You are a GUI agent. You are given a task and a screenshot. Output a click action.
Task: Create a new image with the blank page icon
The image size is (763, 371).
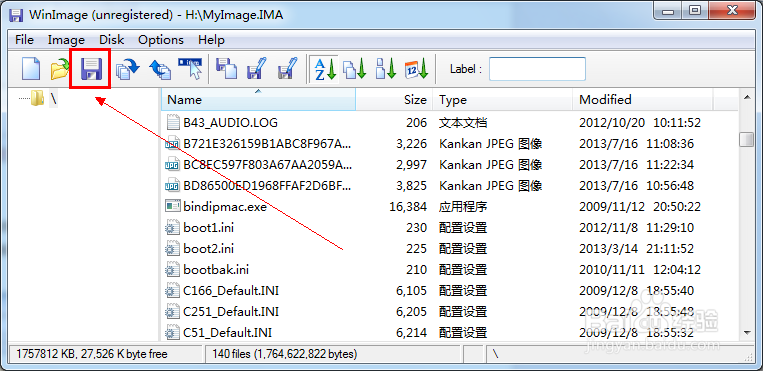31,69
